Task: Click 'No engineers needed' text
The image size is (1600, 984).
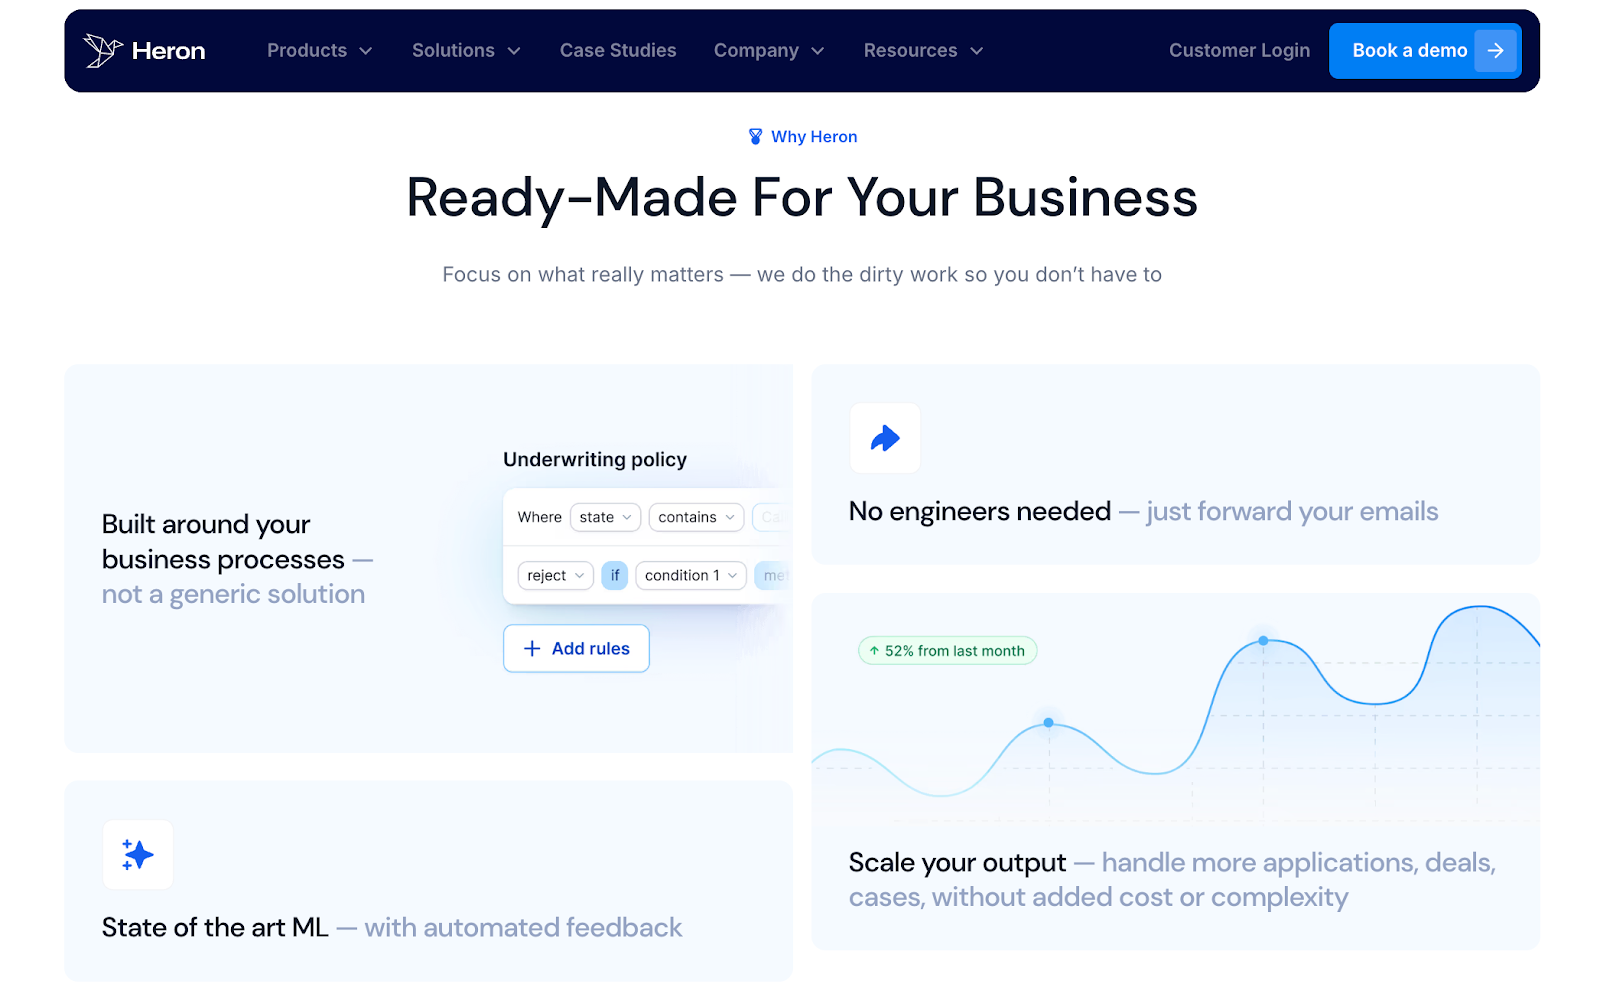Action: 980,511
